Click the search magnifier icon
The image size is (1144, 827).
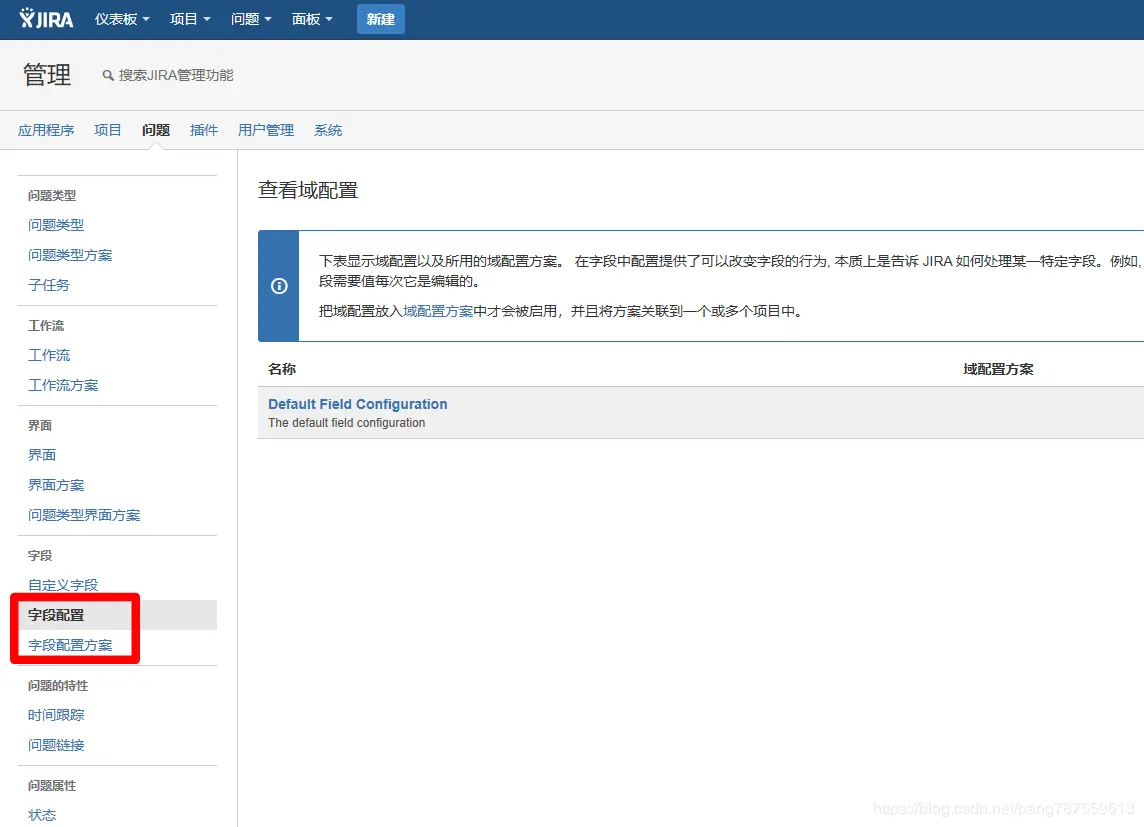(108, 75)
